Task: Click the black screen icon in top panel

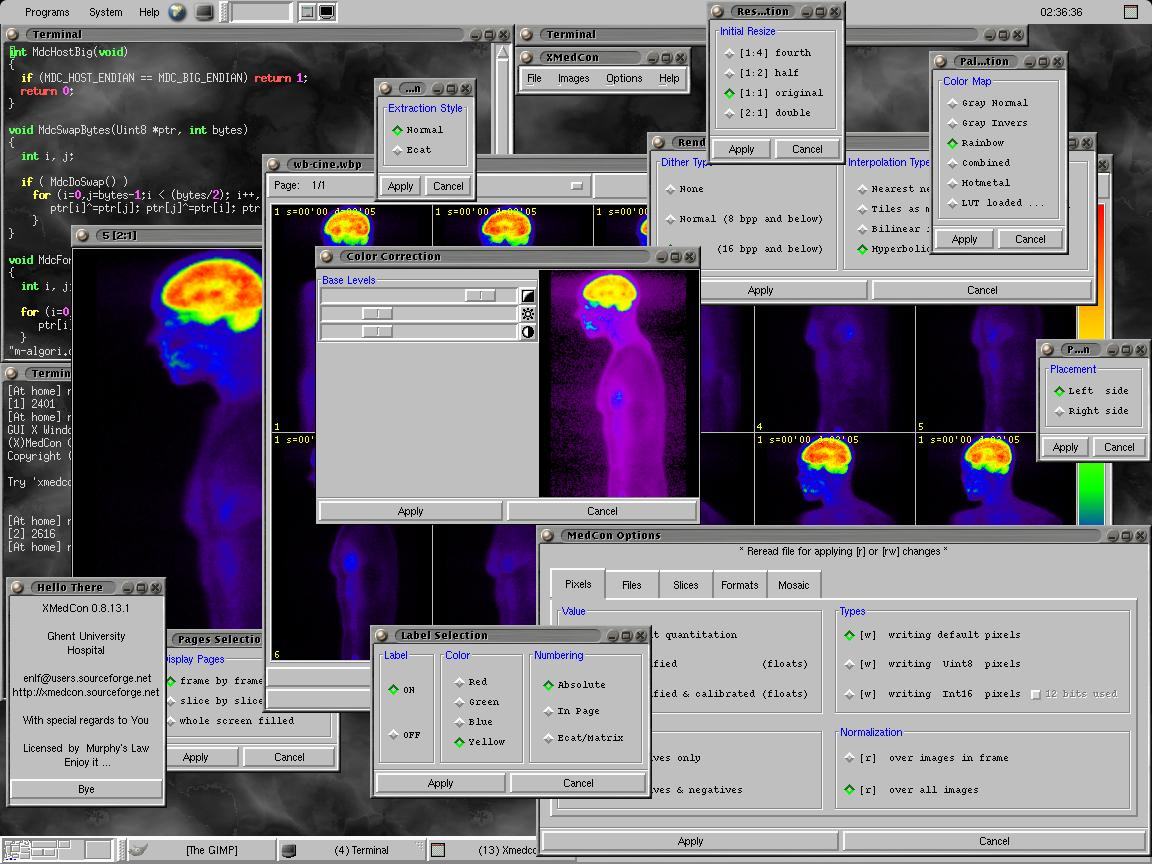Action: [x=327, y=12]
